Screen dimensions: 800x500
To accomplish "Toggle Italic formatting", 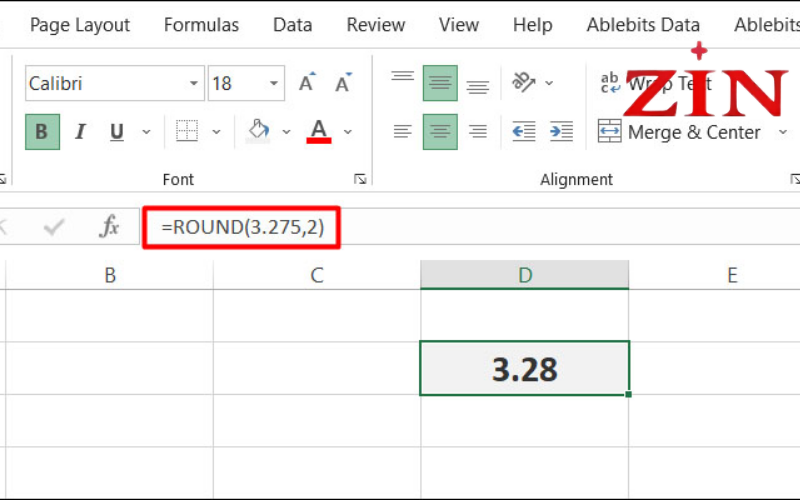I will point(80,132).
